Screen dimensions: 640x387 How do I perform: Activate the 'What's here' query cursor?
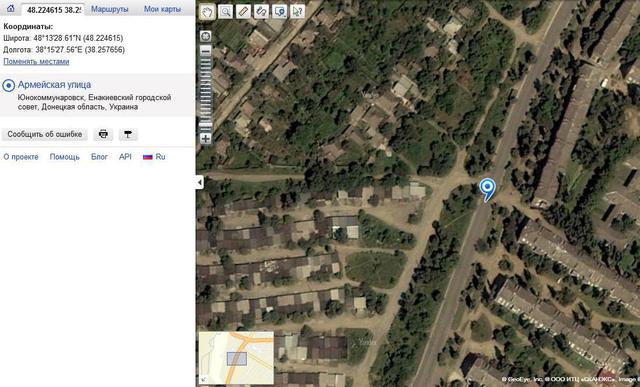point(298,12)
